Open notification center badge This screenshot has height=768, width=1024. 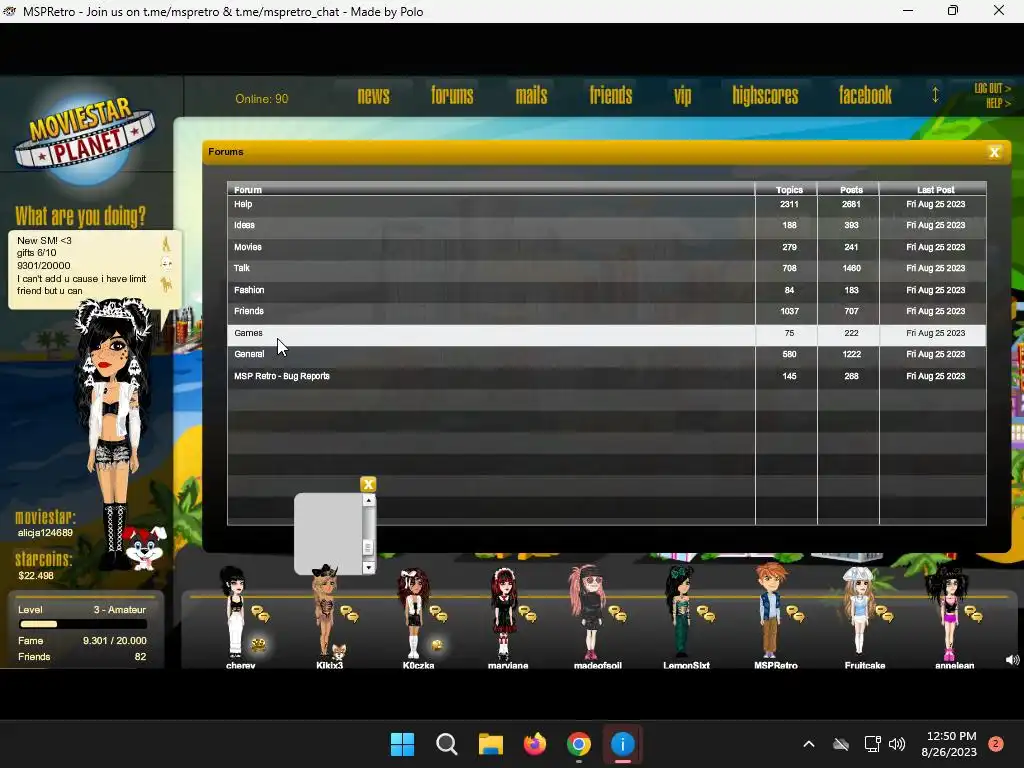coord(996,744)
